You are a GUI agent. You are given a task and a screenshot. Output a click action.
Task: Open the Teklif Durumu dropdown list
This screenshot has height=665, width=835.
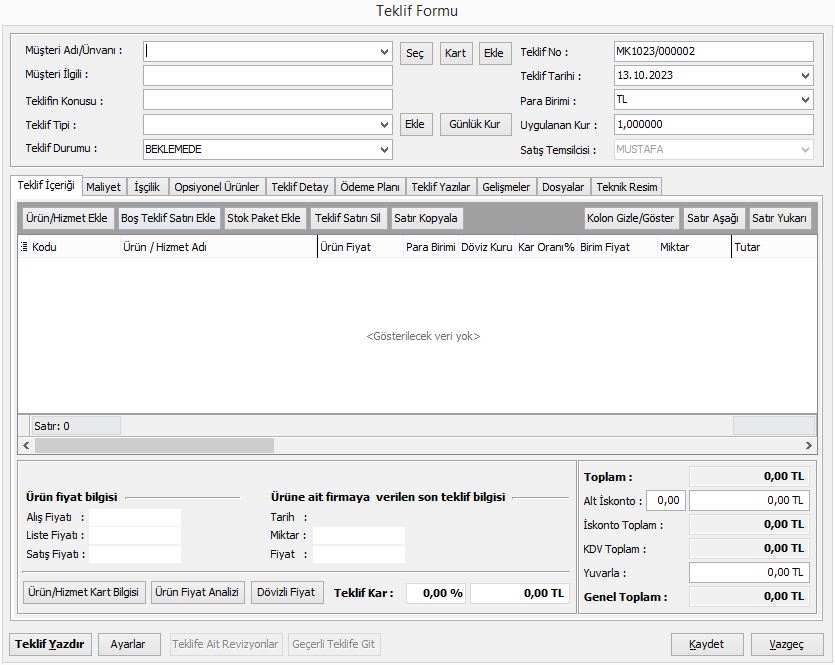385,150
